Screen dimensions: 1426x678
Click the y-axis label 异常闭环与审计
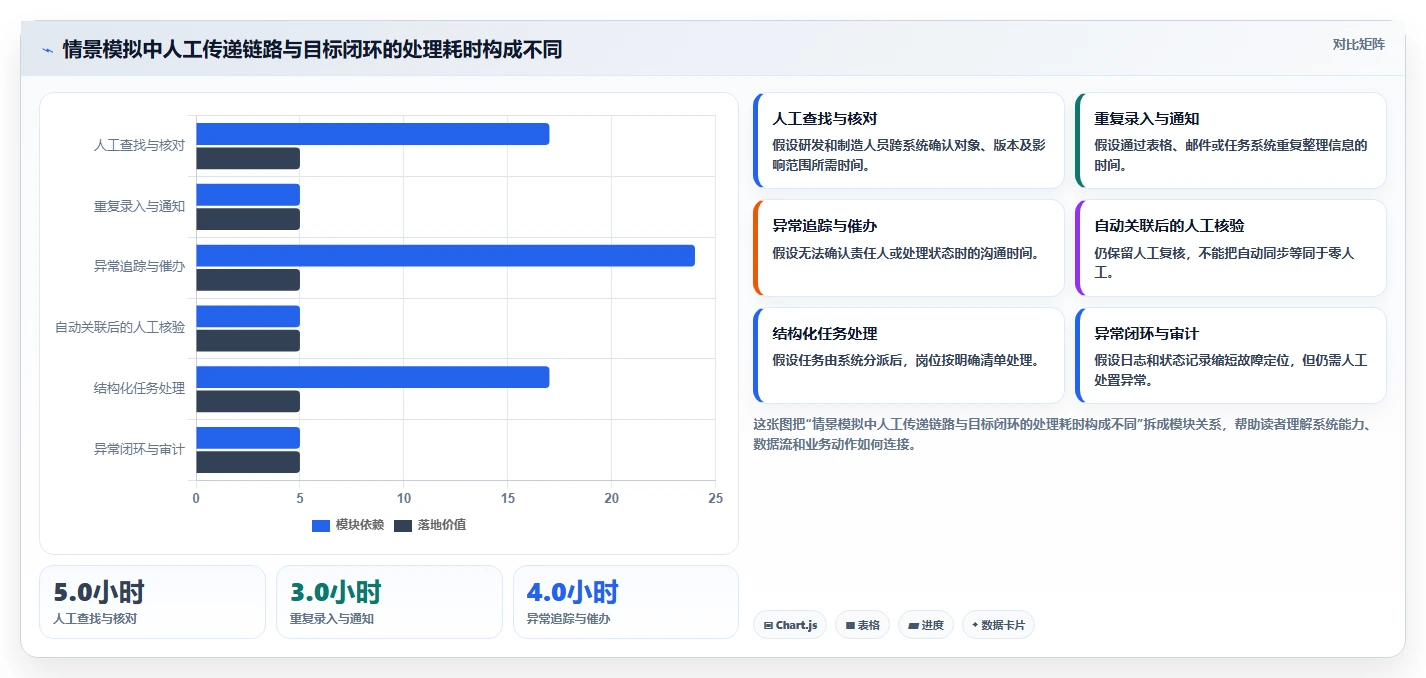click(139, 450)
